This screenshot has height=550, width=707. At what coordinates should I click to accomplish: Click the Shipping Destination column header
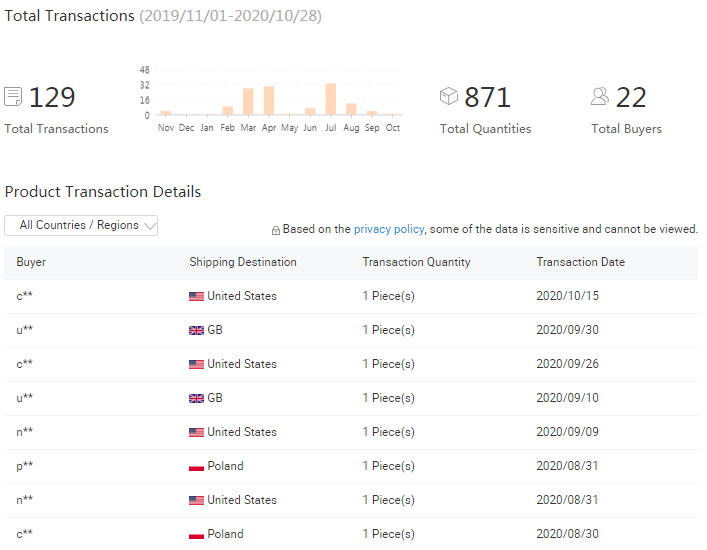click(243, 262)
